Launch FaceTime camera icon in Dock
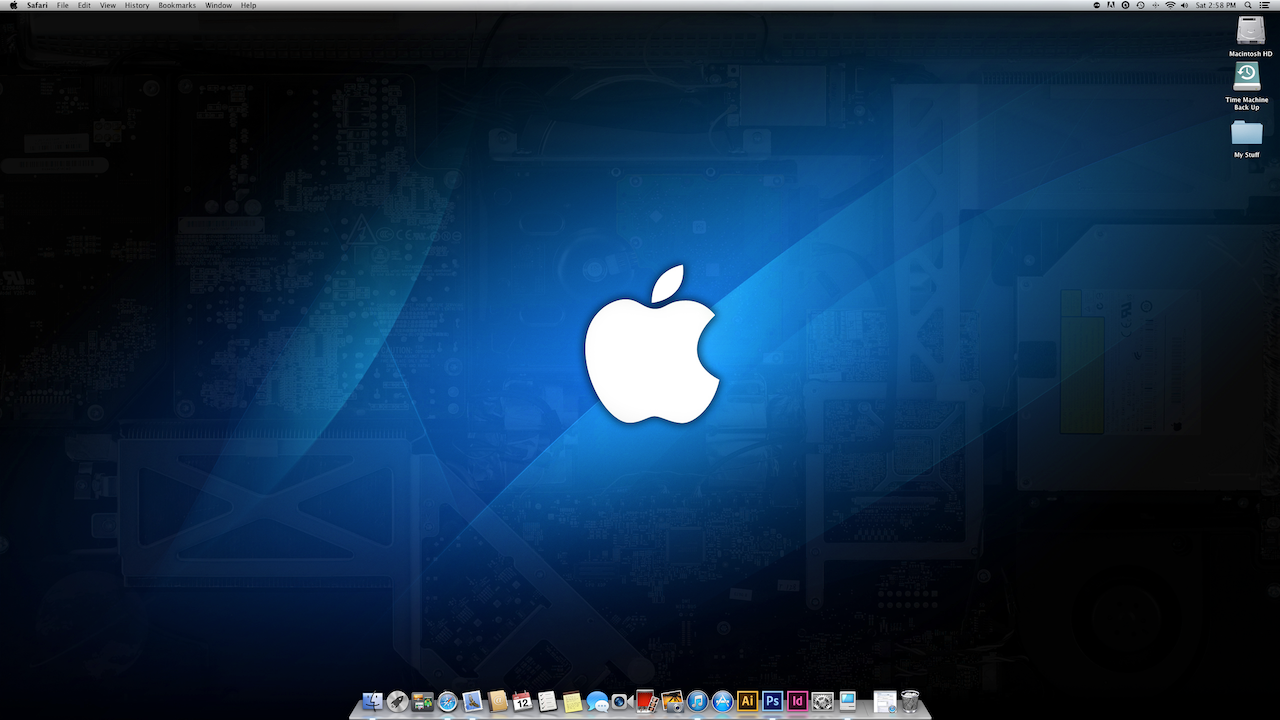The image size is (1280, 720). pyautogui.click(x=621, y=701)
